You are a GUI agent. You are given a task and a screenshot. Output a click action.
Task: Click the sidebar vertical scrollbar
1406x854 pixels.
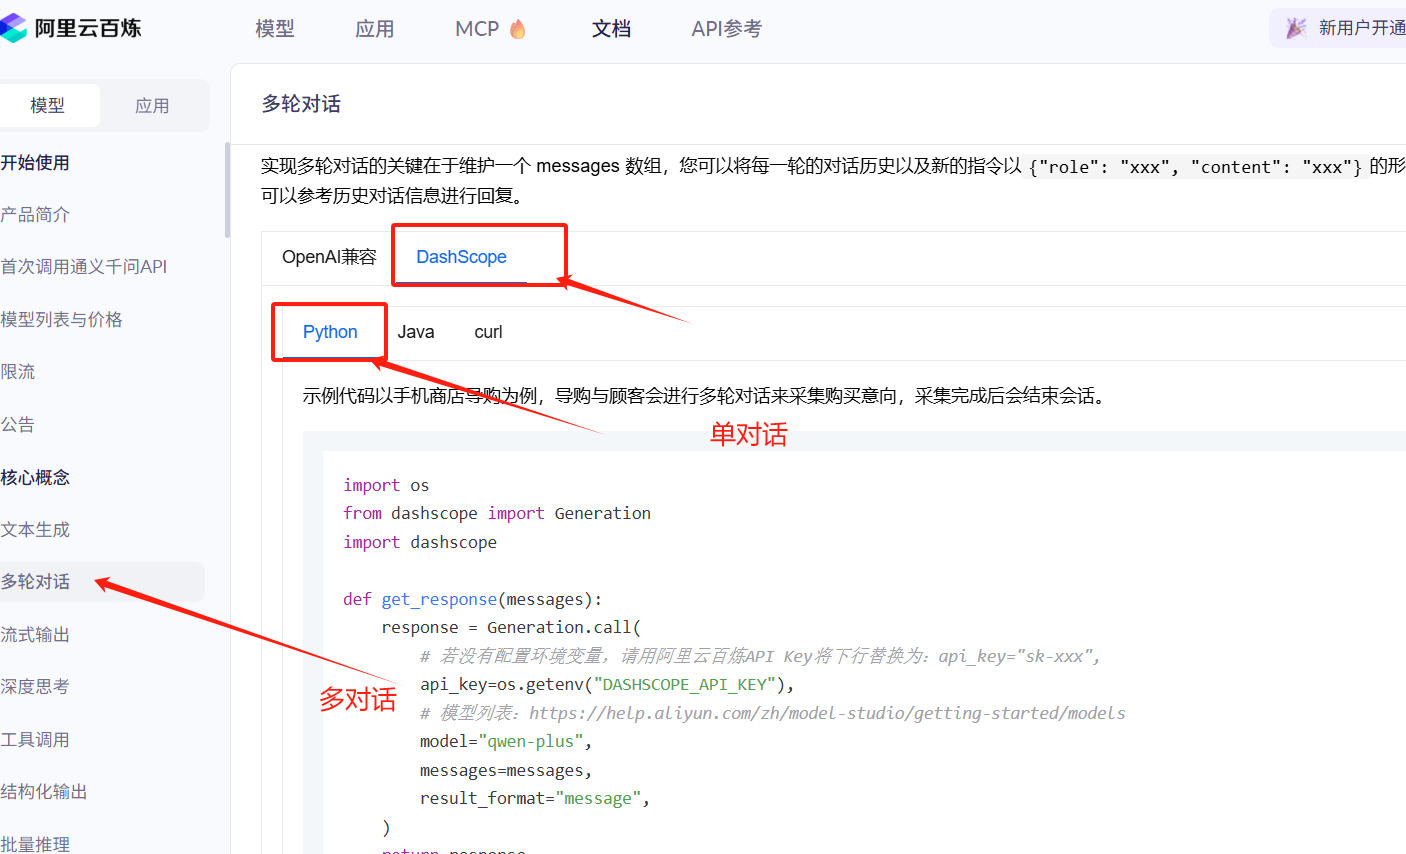227,190
